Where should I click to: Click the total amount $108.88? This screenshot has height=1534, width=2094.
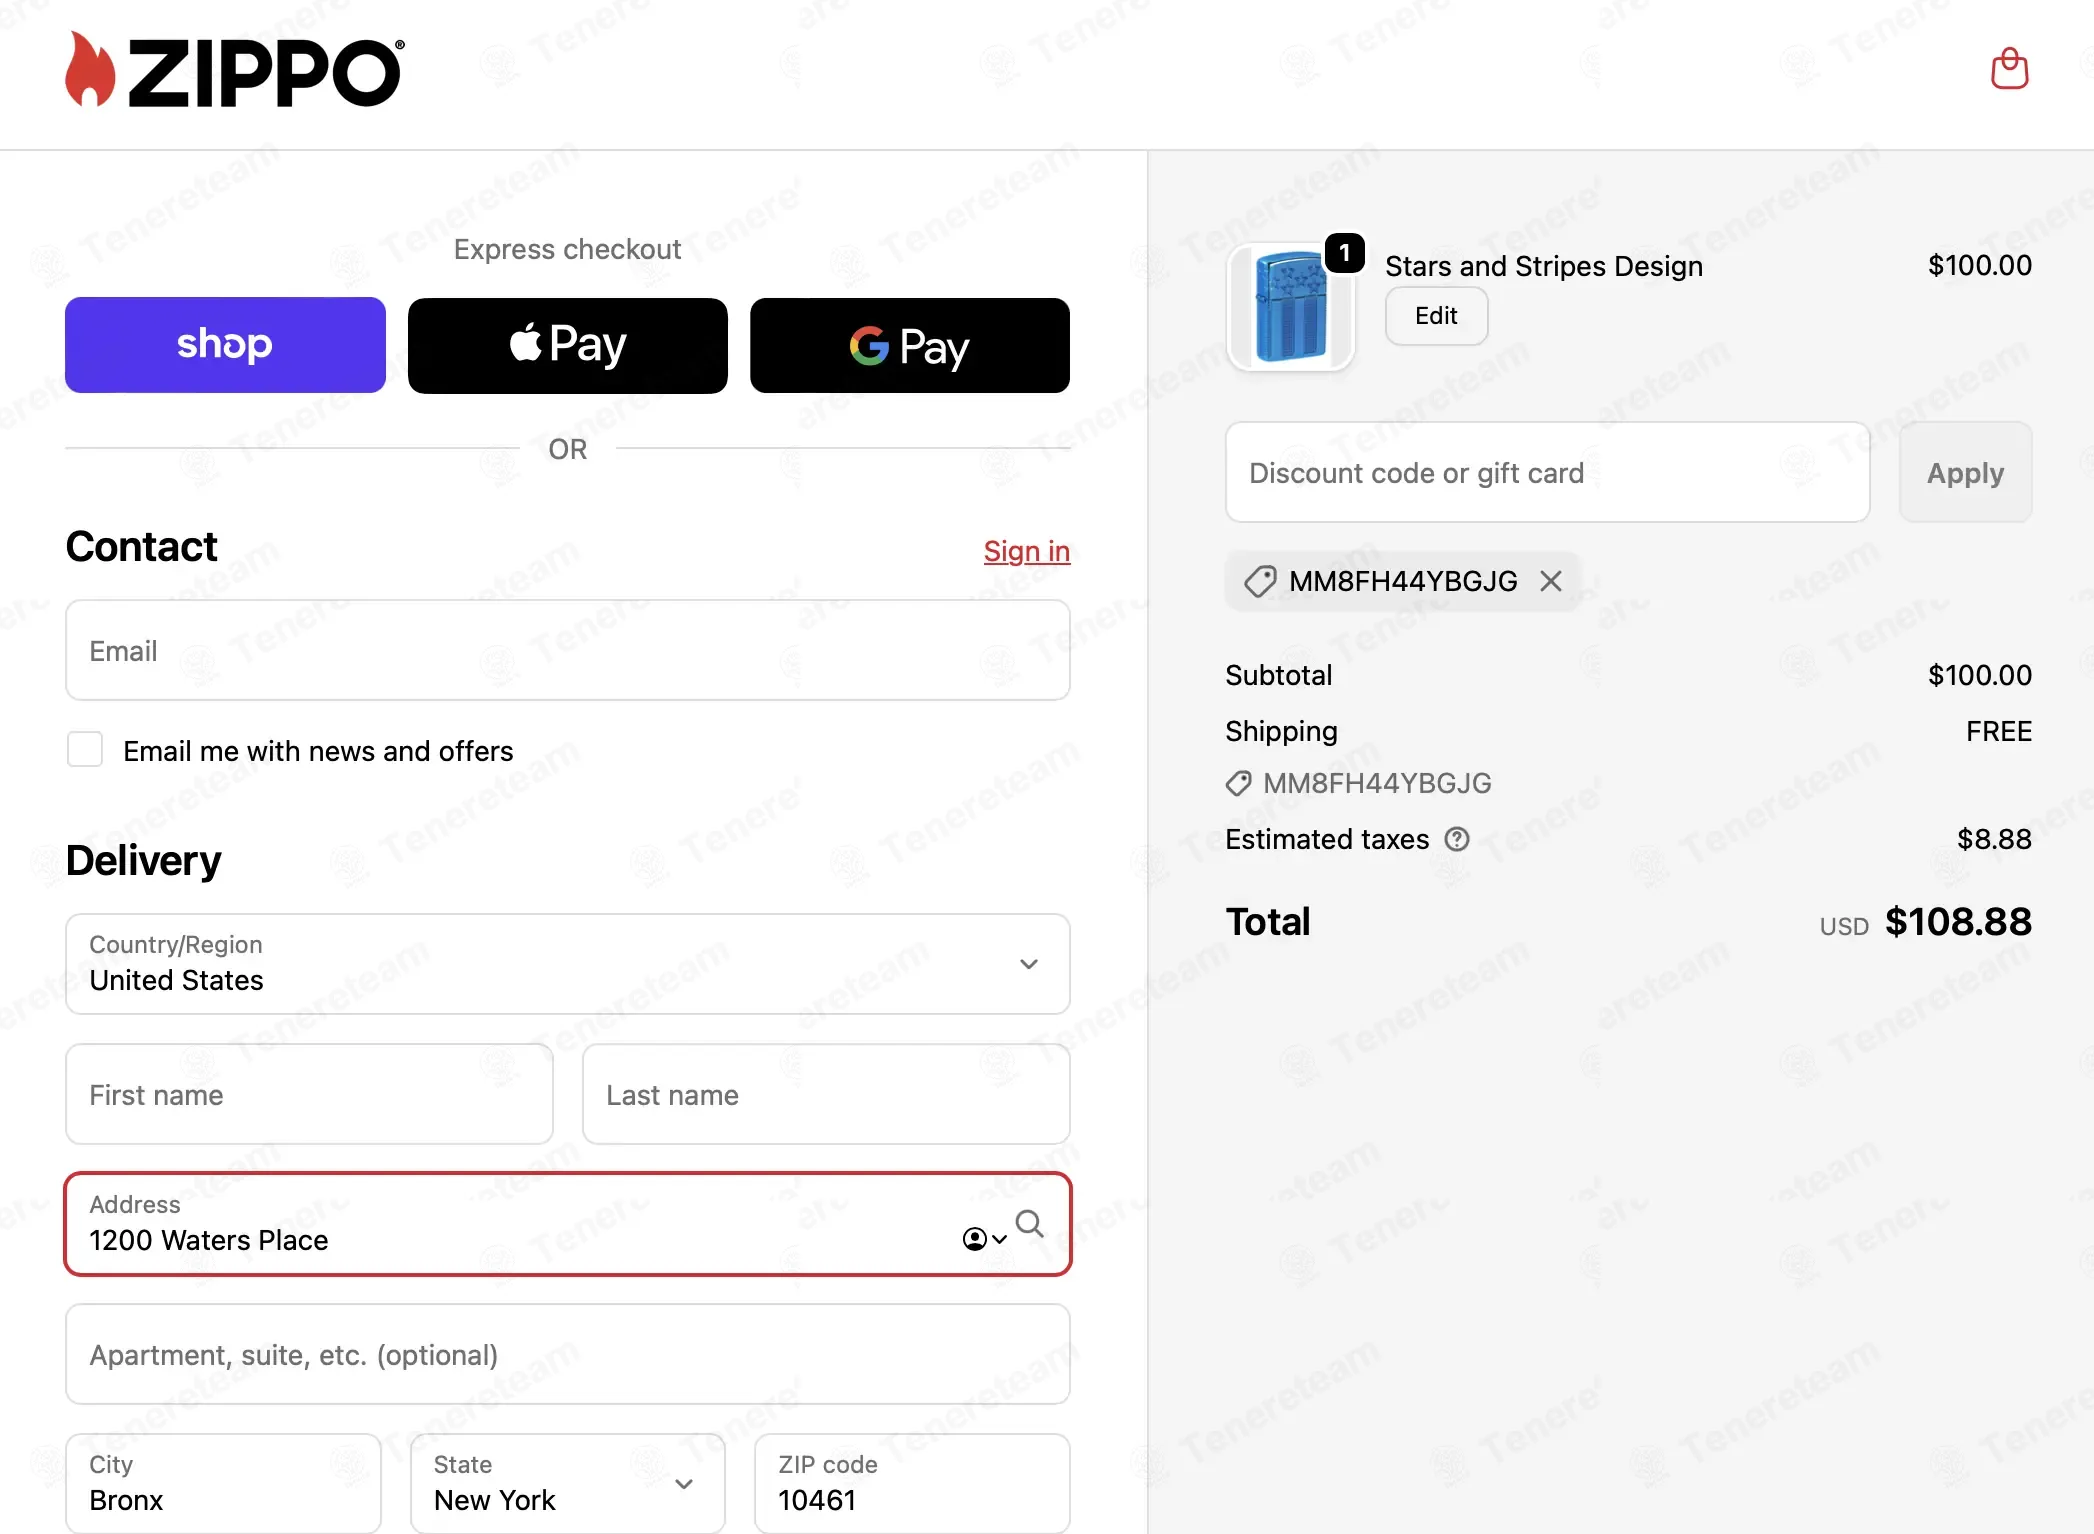pos(1958,921)
